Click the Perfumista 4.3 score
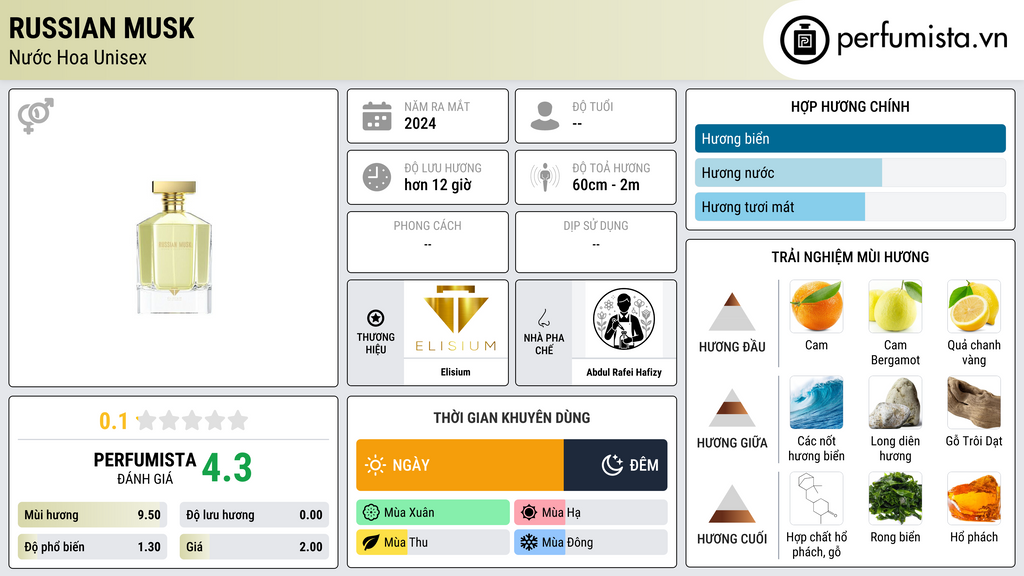The height and width of the screenshot is (576, 1024). (227, 468)
